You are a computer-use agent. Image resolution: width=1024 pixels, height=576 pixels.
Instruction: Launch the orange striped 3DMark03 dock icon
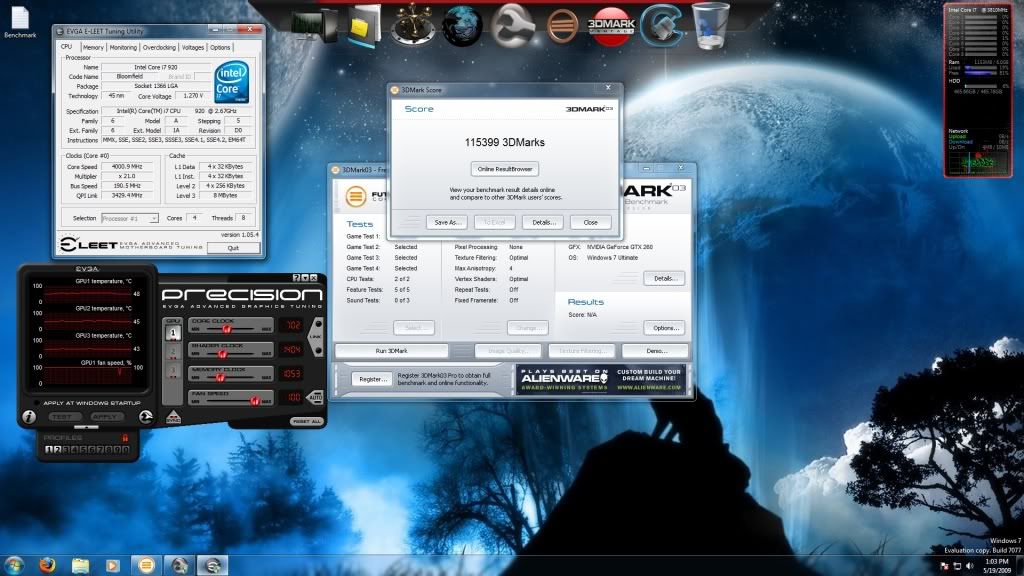[562, 26]
